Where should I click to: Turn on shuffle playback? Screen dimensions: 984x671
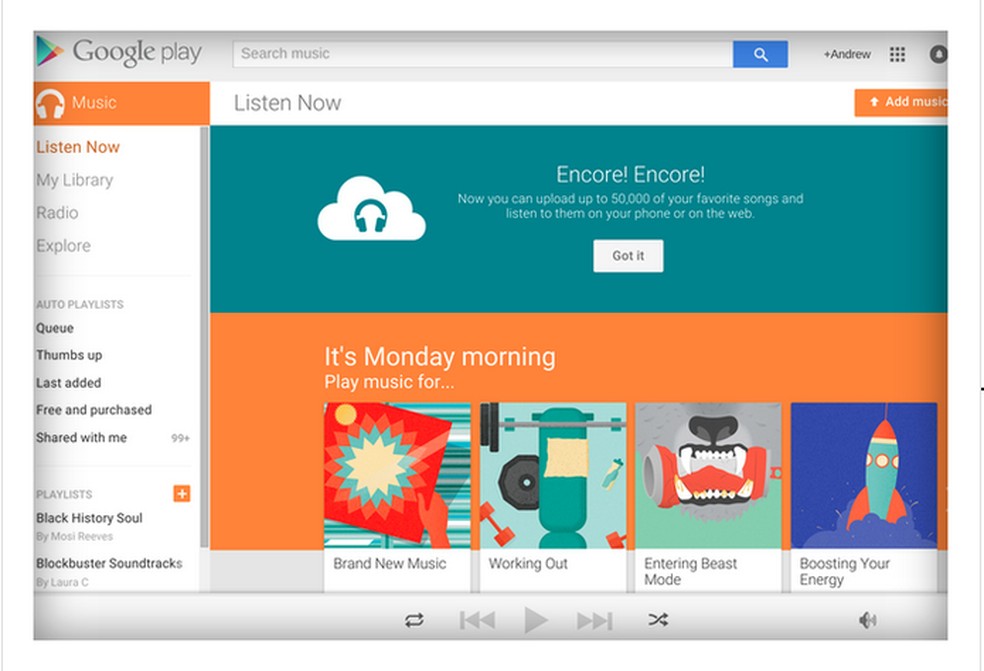657,619
